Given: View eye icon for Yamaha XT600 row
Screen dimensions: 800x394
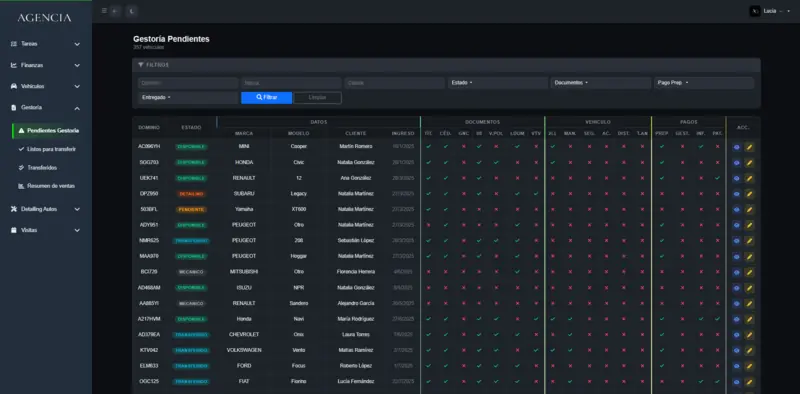Looking at the screenshot, I should [x=737, y=210].
